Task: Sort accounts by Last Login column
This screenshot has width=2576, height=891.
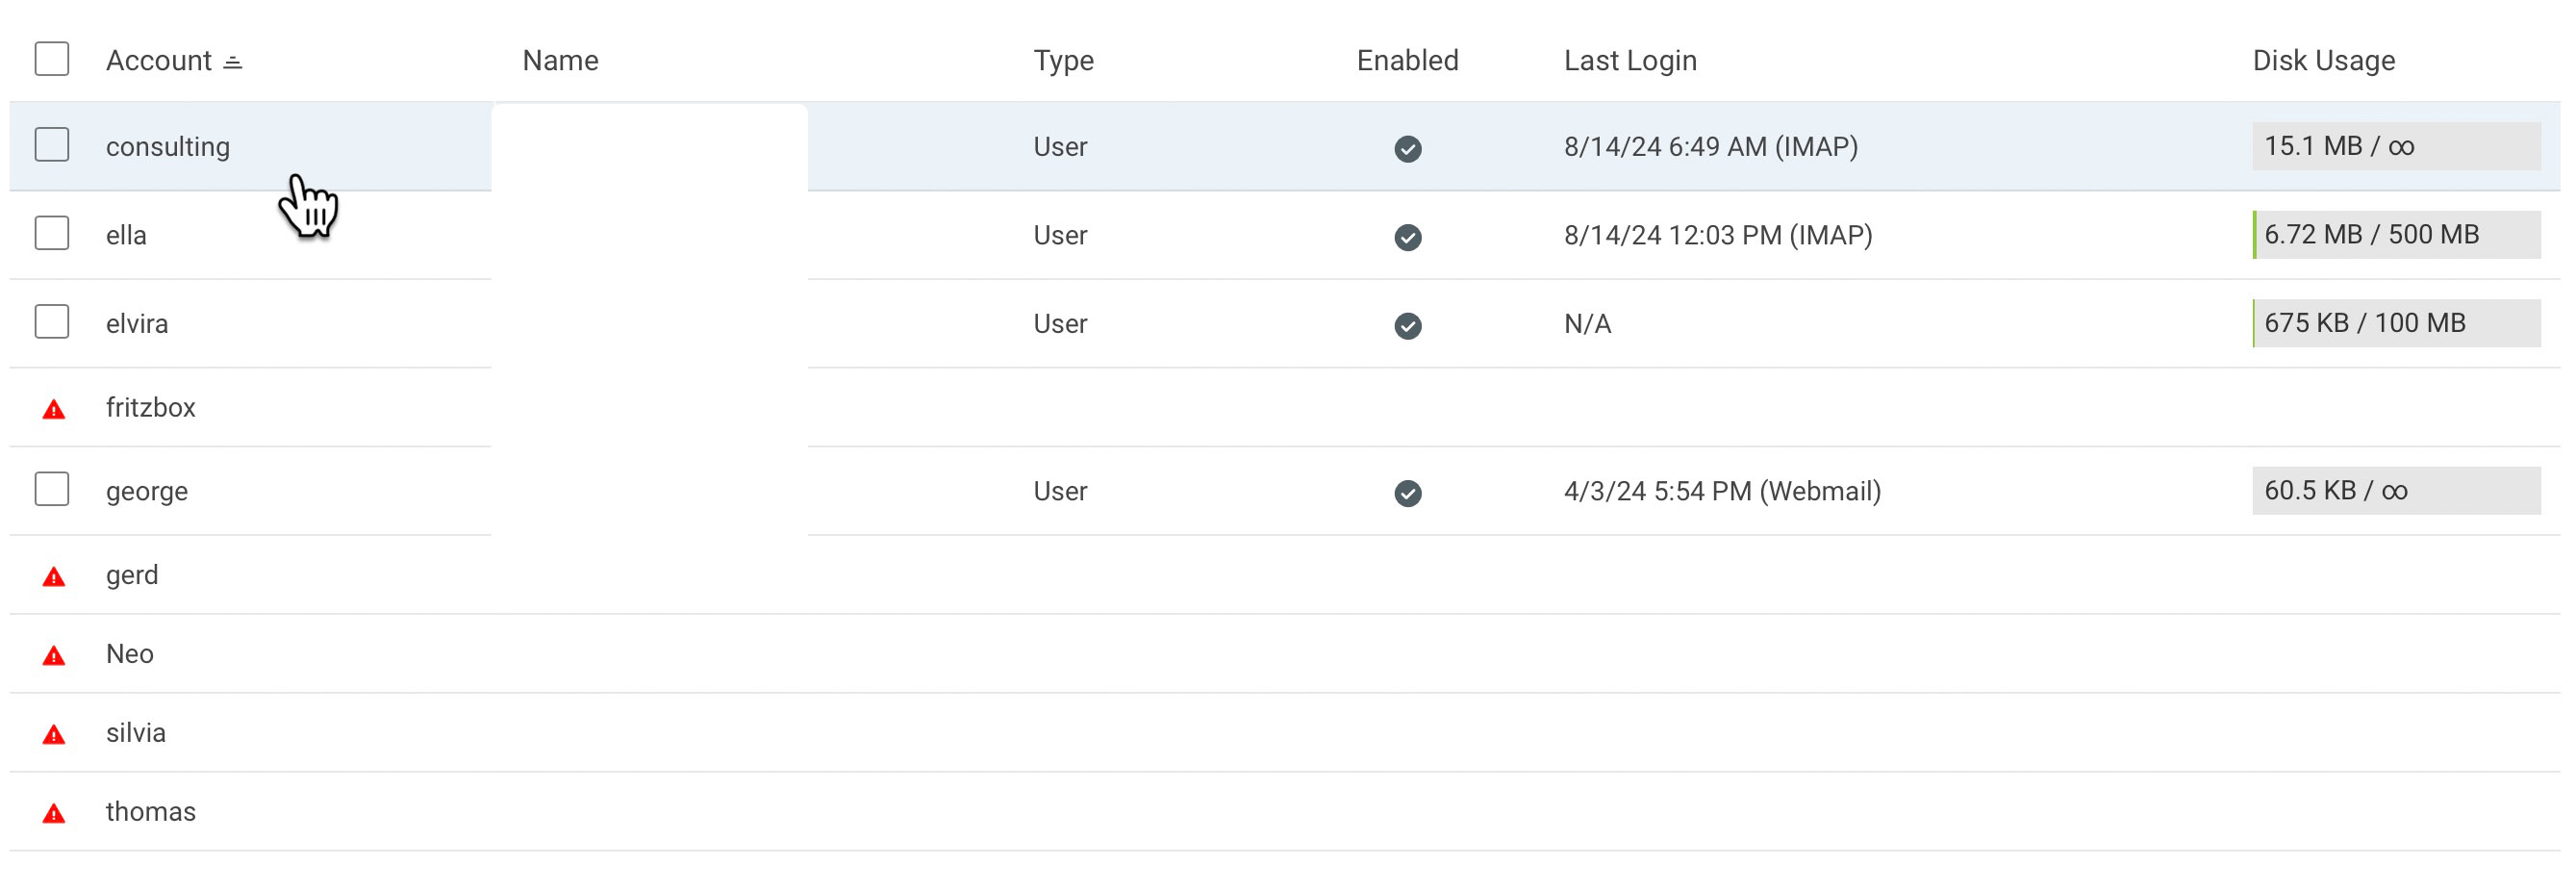Action: 1629,61
